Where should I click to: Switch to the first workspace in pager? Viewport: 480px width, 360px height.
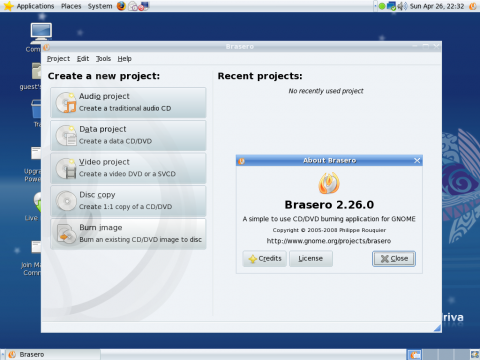[414, 355]
